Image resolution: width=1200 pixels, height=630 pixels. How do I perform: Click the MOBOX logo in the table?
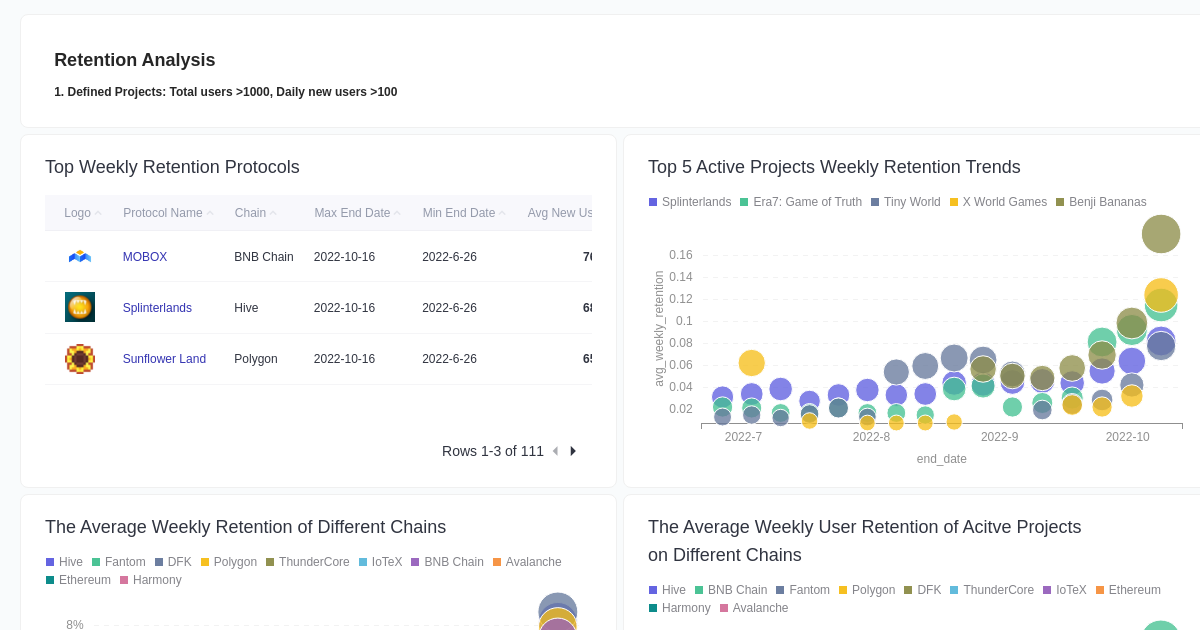80,256
